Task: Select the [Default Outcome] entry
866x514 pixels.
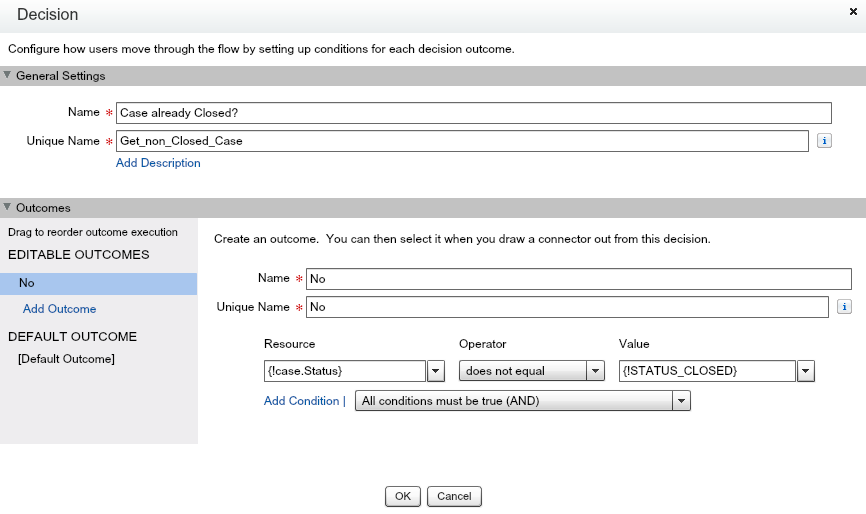Action: click(x=66, y=359)
